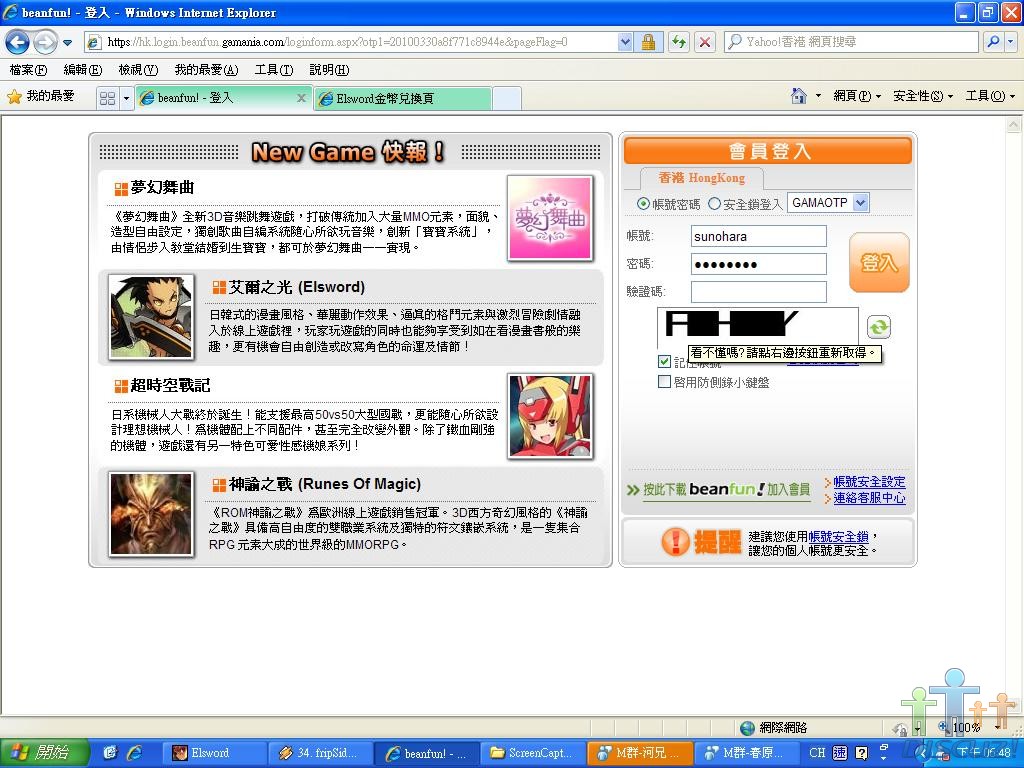Open the 工具(O) toolbar dropdown
The width and height of the screenshot is (1024, 768).
pyautogui.click(x=990, y=96)
